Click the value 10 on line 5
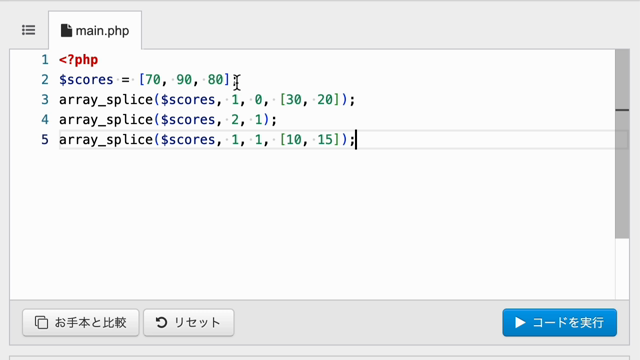 [293, 140]
